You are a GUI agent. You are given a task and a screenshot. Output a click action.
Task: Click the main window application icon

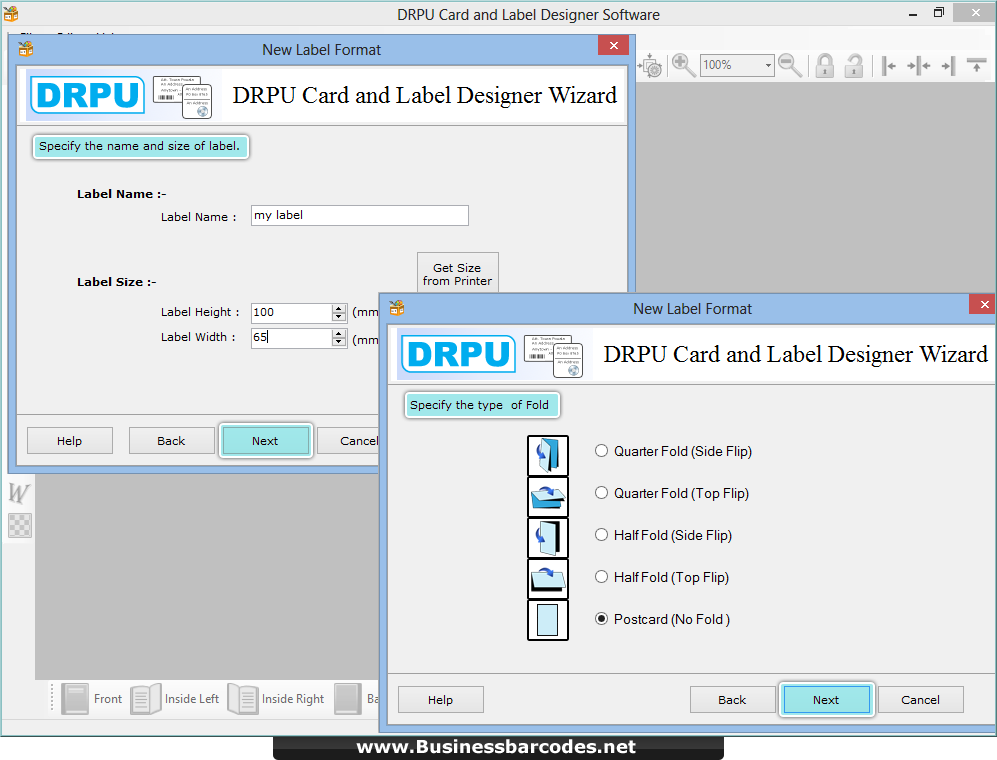[11, 13]
